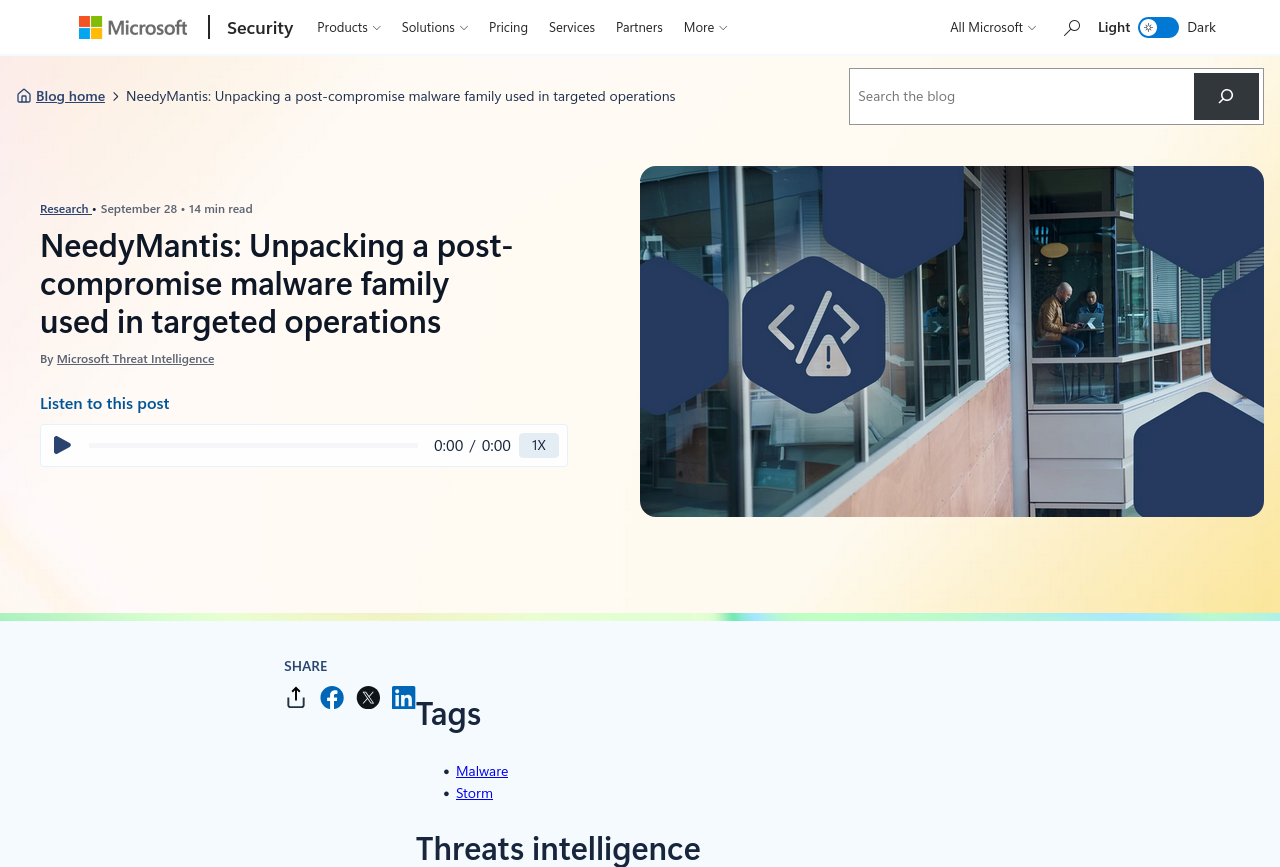Open the header search magnifier icon
The height and width of the screenshot is (867, 1280).
click(1072, 28)
